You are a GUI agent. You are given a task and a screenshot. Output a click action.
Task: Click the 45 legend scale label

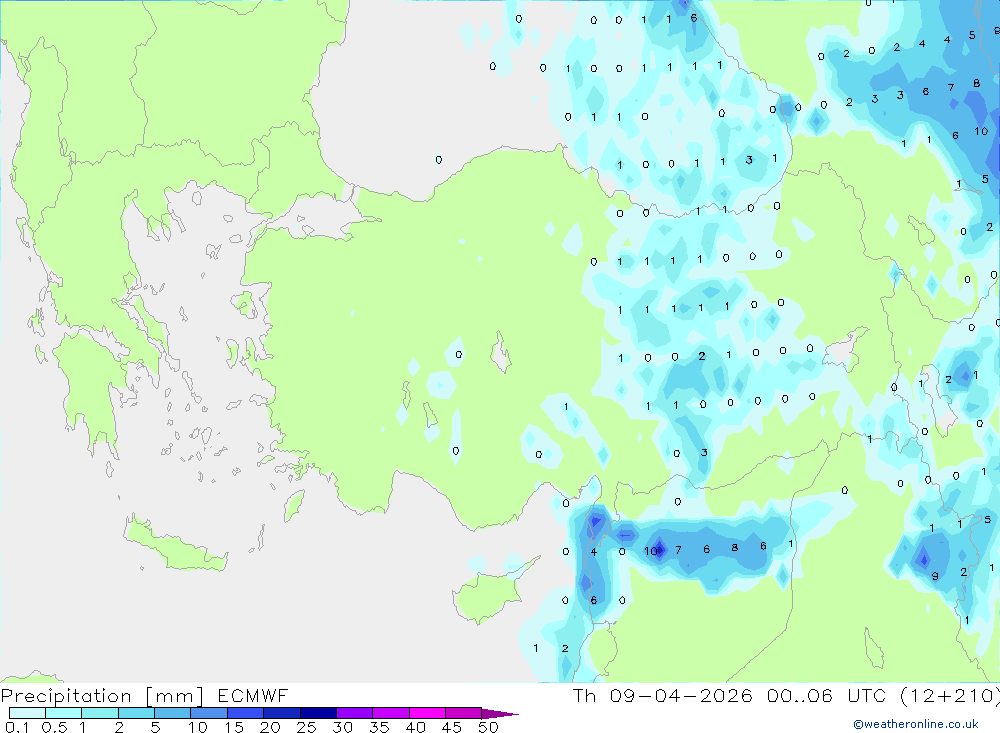[452, 727]
